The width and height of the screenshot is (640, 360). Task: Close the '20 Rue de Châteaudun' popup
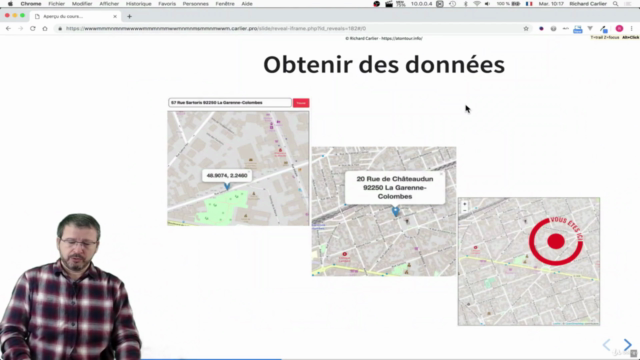[441, 174]
